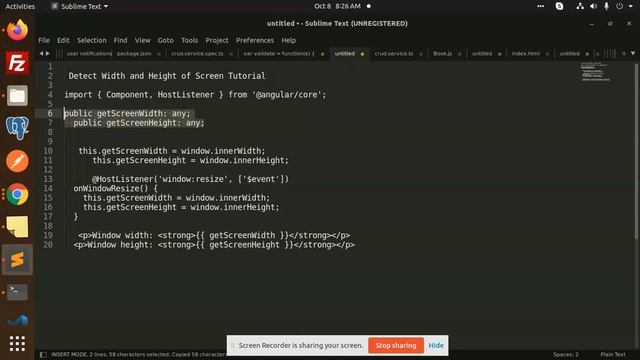The height and width of the screenshot is (360, 640).
Task: Open the Sublime Text app menu dropdown
Action: pos(80,6)
